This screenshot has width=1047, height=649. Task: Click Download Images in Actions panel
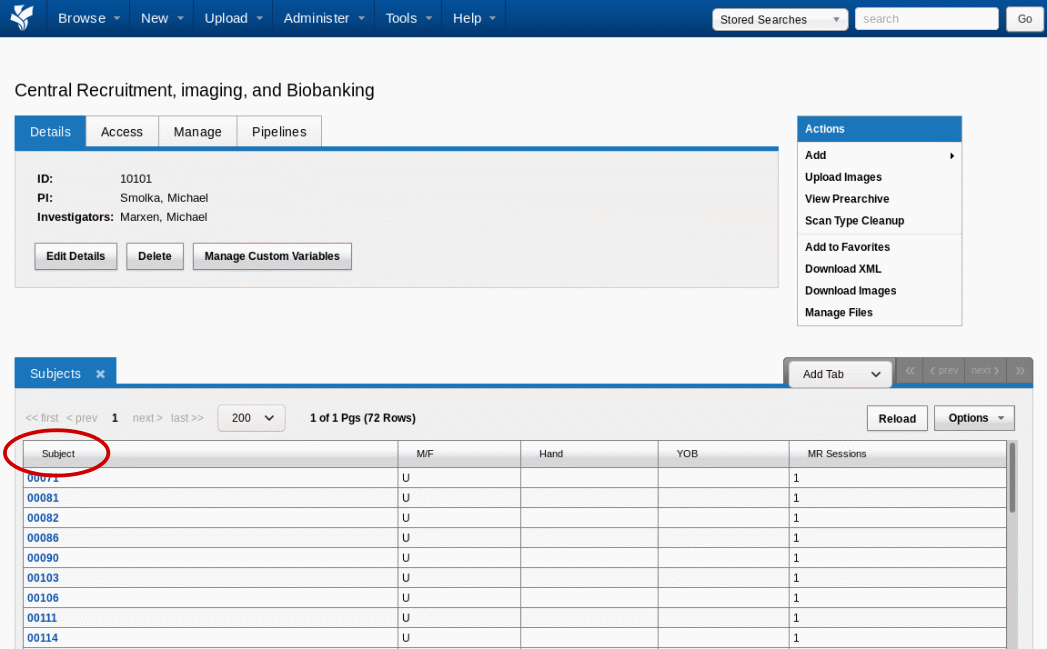[x=850, y=291]
